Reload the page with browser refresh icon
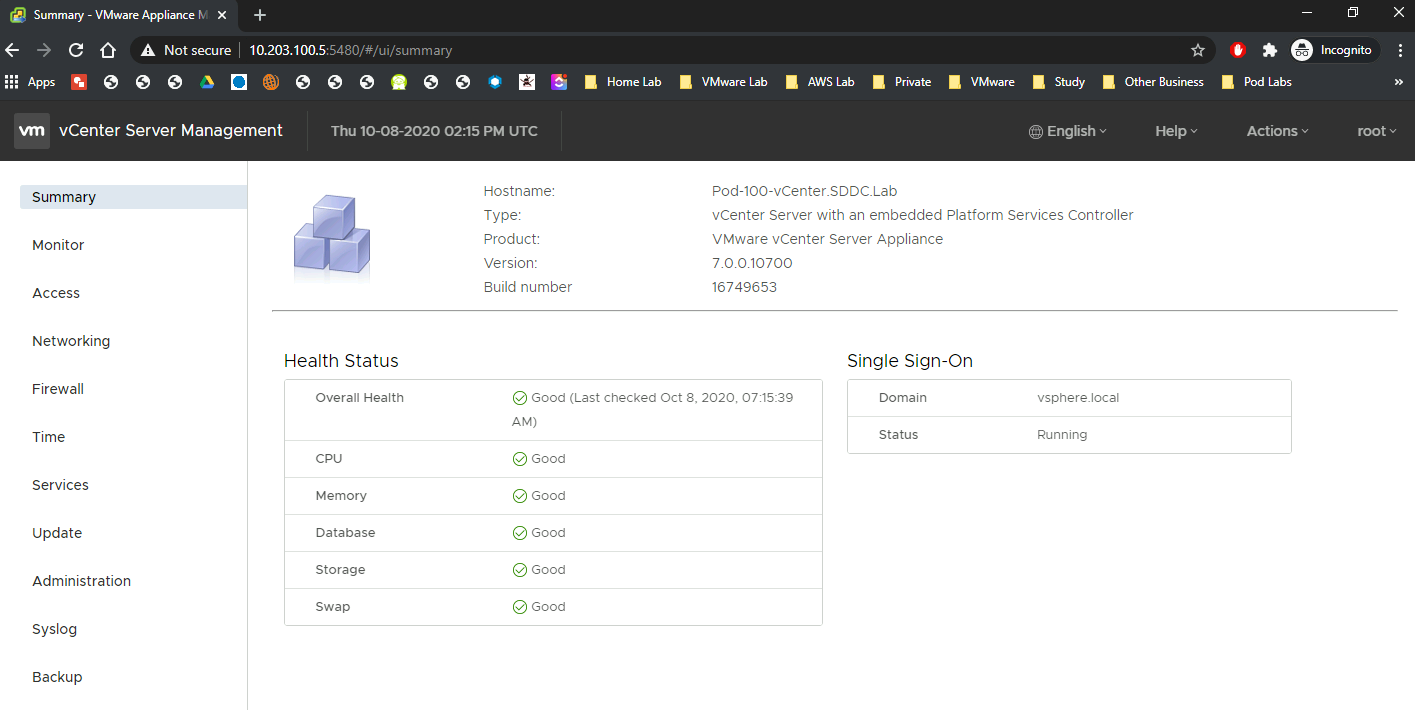 pos(76,50)
